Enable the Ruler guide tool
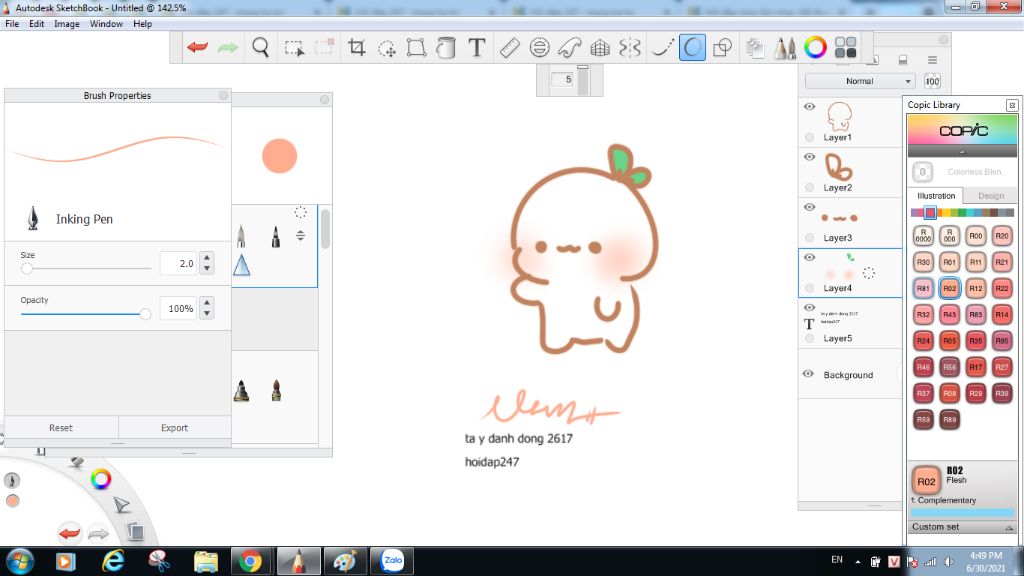The width and height of the screenshot is (1024, 576). (509, 47)
